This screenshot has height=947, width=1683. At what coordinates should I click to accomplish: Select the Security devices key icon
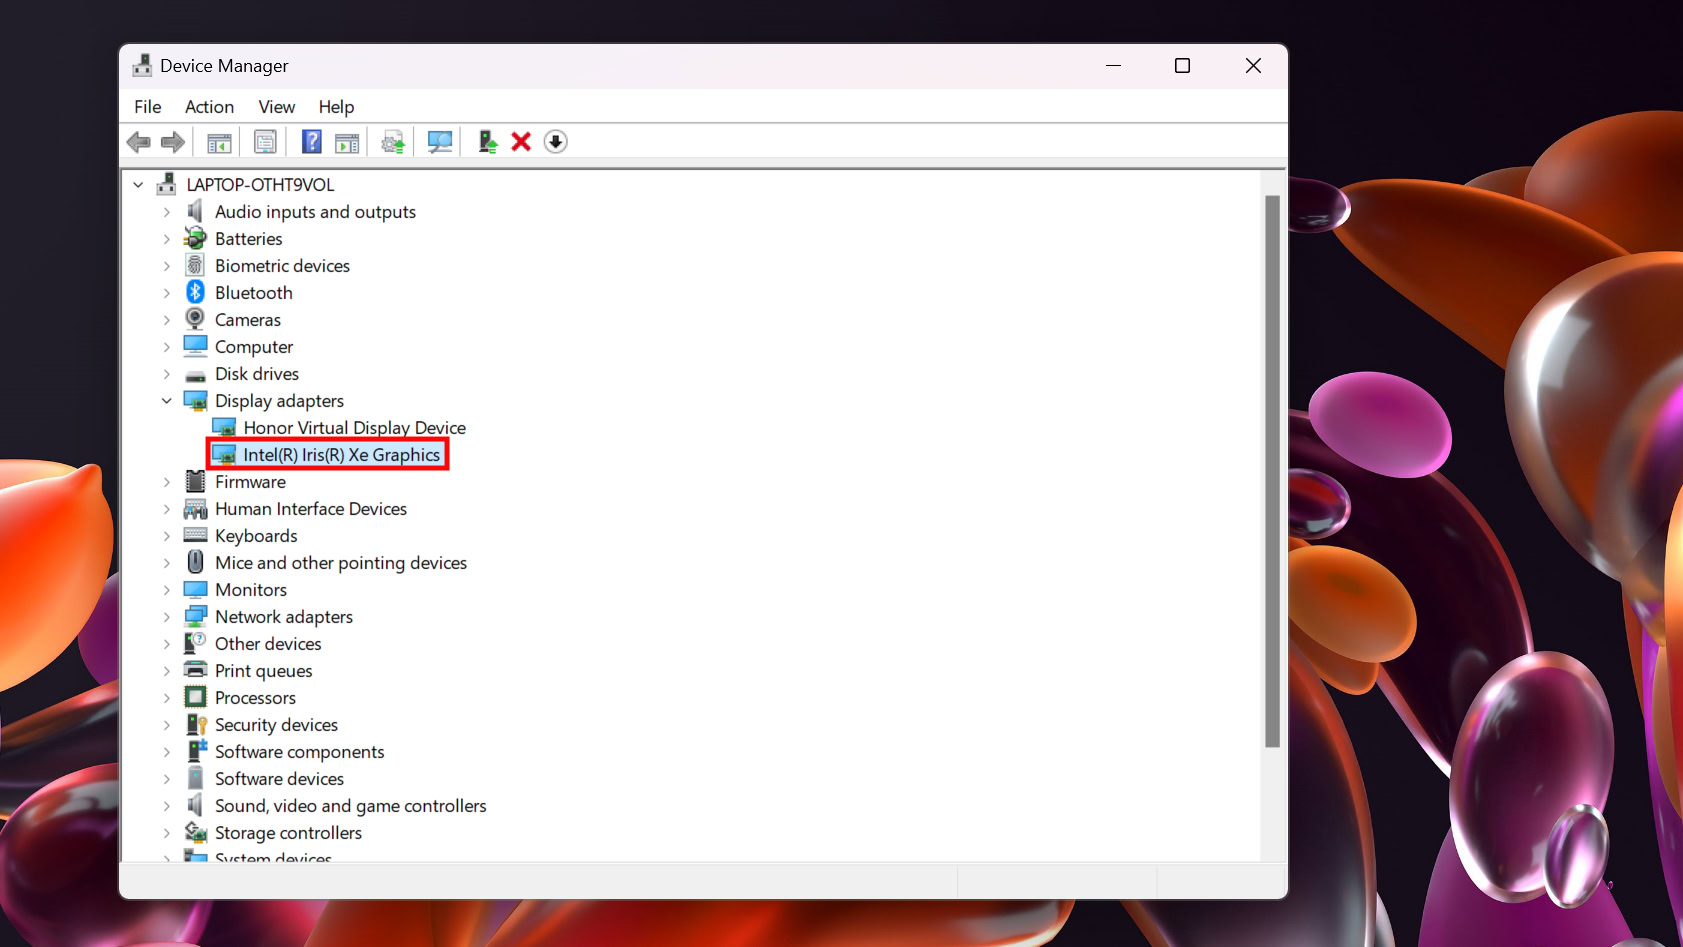[196, 724]
